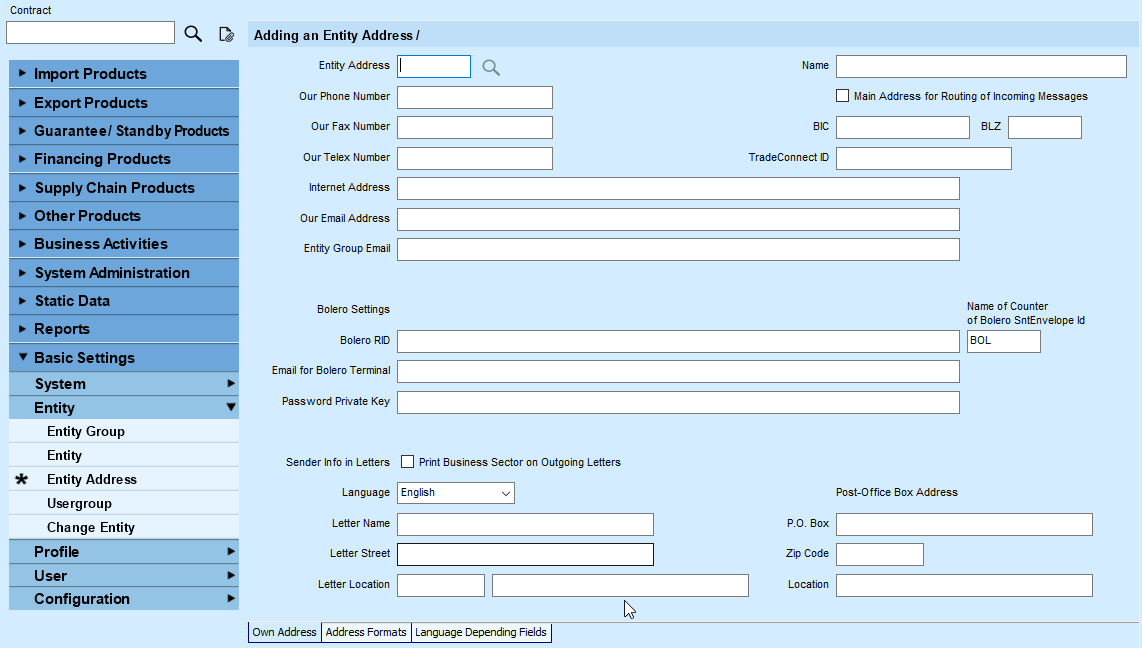Expand the Profile submenu arrow
Image resolution: width=1142 pixels, height=648 pixels.
[231, 551]
